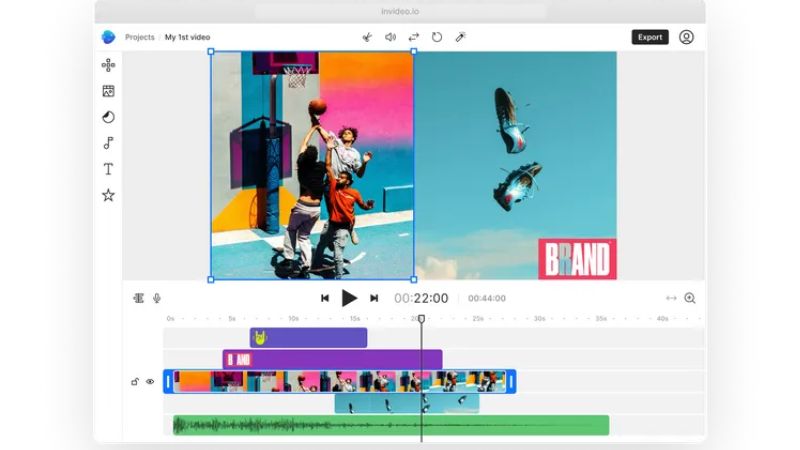Click the swap arrows icon in toolbar
Viewport: 800px width, 450px height.
[x=413, y=37]
